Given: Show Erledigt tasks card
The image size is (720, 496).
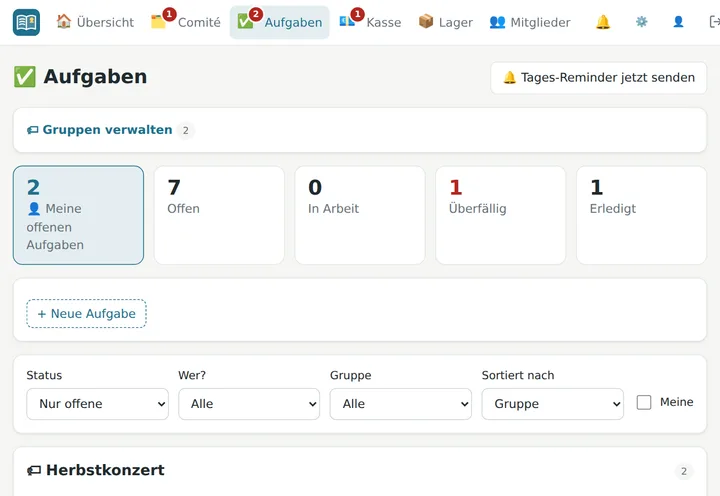Looking at the screenshot, I should 641,215.
